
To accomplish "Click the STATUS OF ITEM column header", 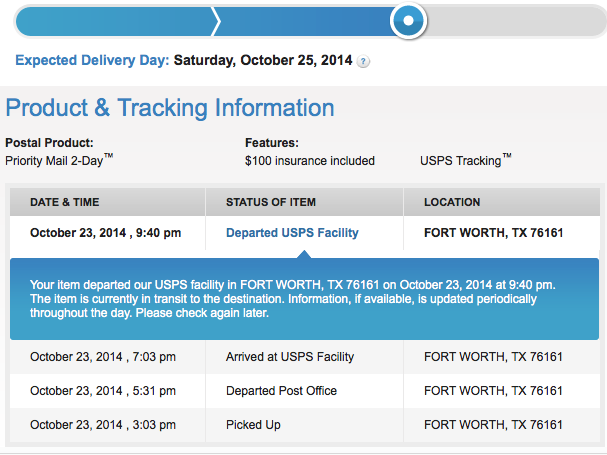I will click(x=271, y=202).
